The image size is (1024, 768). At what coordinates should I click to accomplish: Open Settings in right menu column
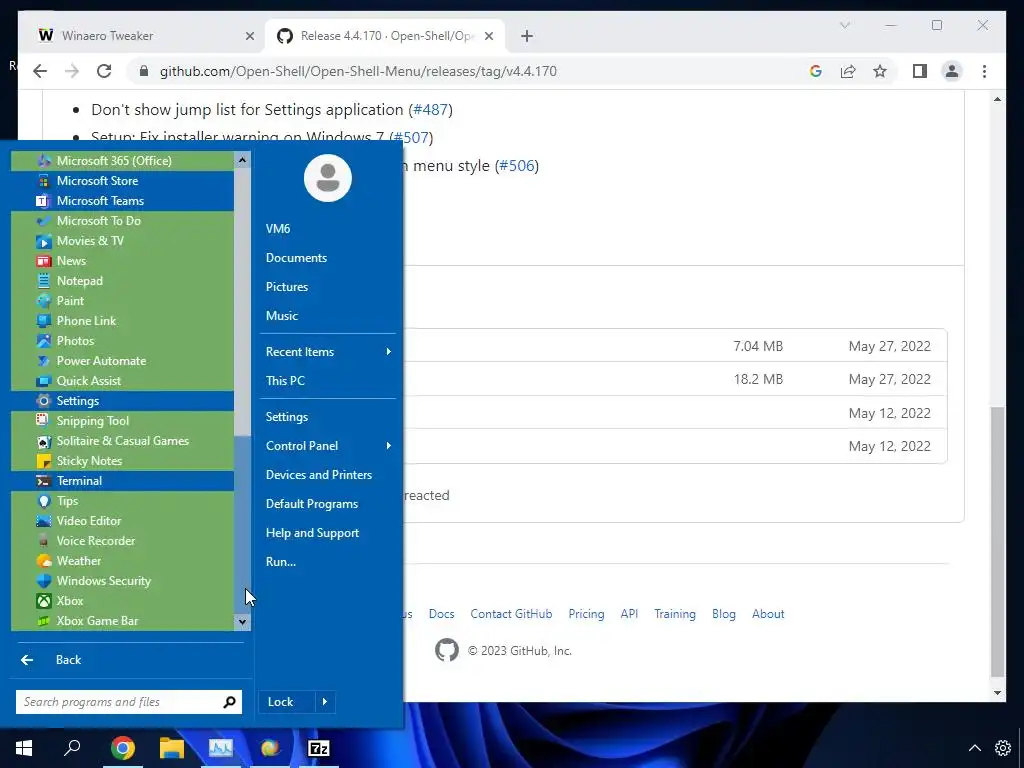[x=328, y=417]
